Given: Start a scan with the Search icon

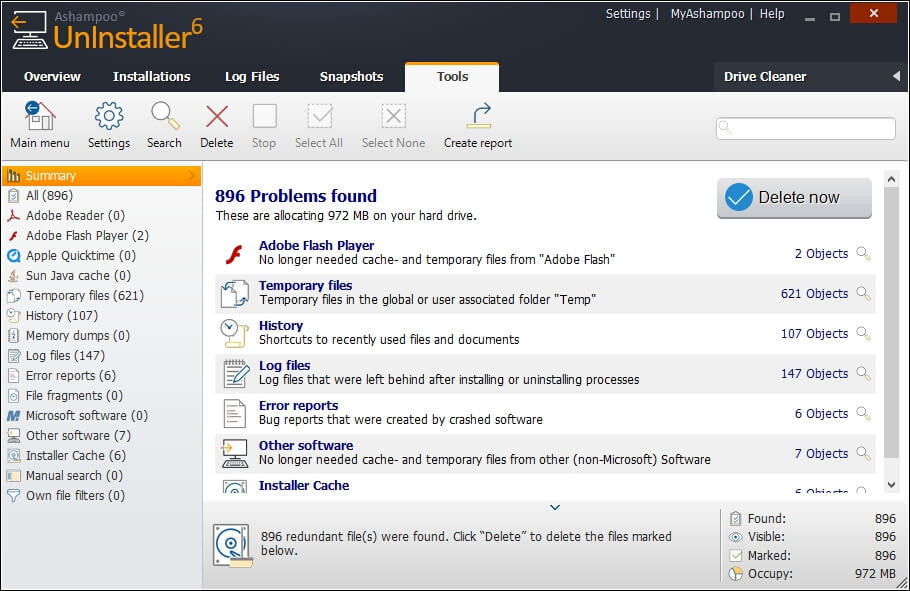Looking at the screenshot, I should click(164, 117).
